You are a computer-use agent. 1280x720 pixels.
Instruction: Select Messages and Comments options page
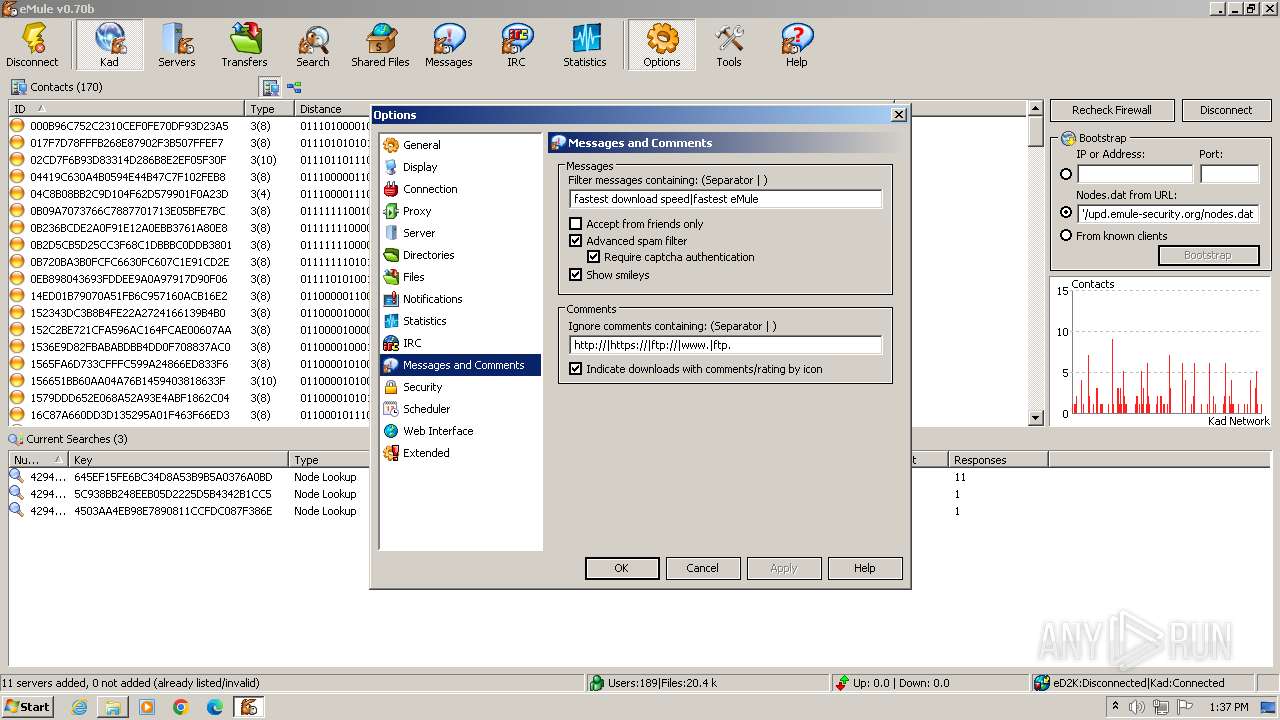click(461, 365)
